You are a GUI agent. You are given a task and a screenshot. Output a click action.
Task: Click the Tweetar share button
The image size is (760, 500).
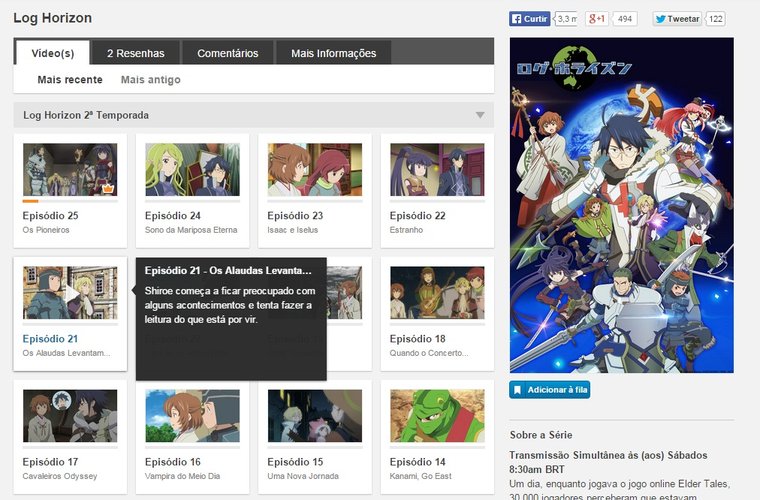tap(677, 19)
